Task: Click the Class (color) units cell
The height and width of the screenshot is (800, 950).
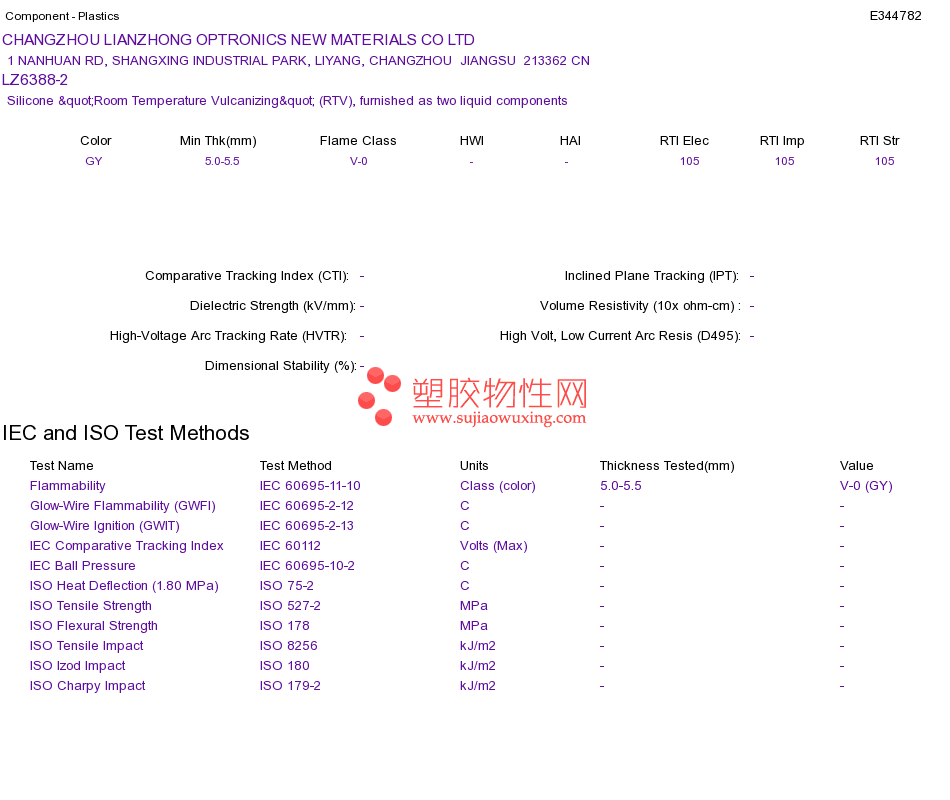Action: click(497, 485)
